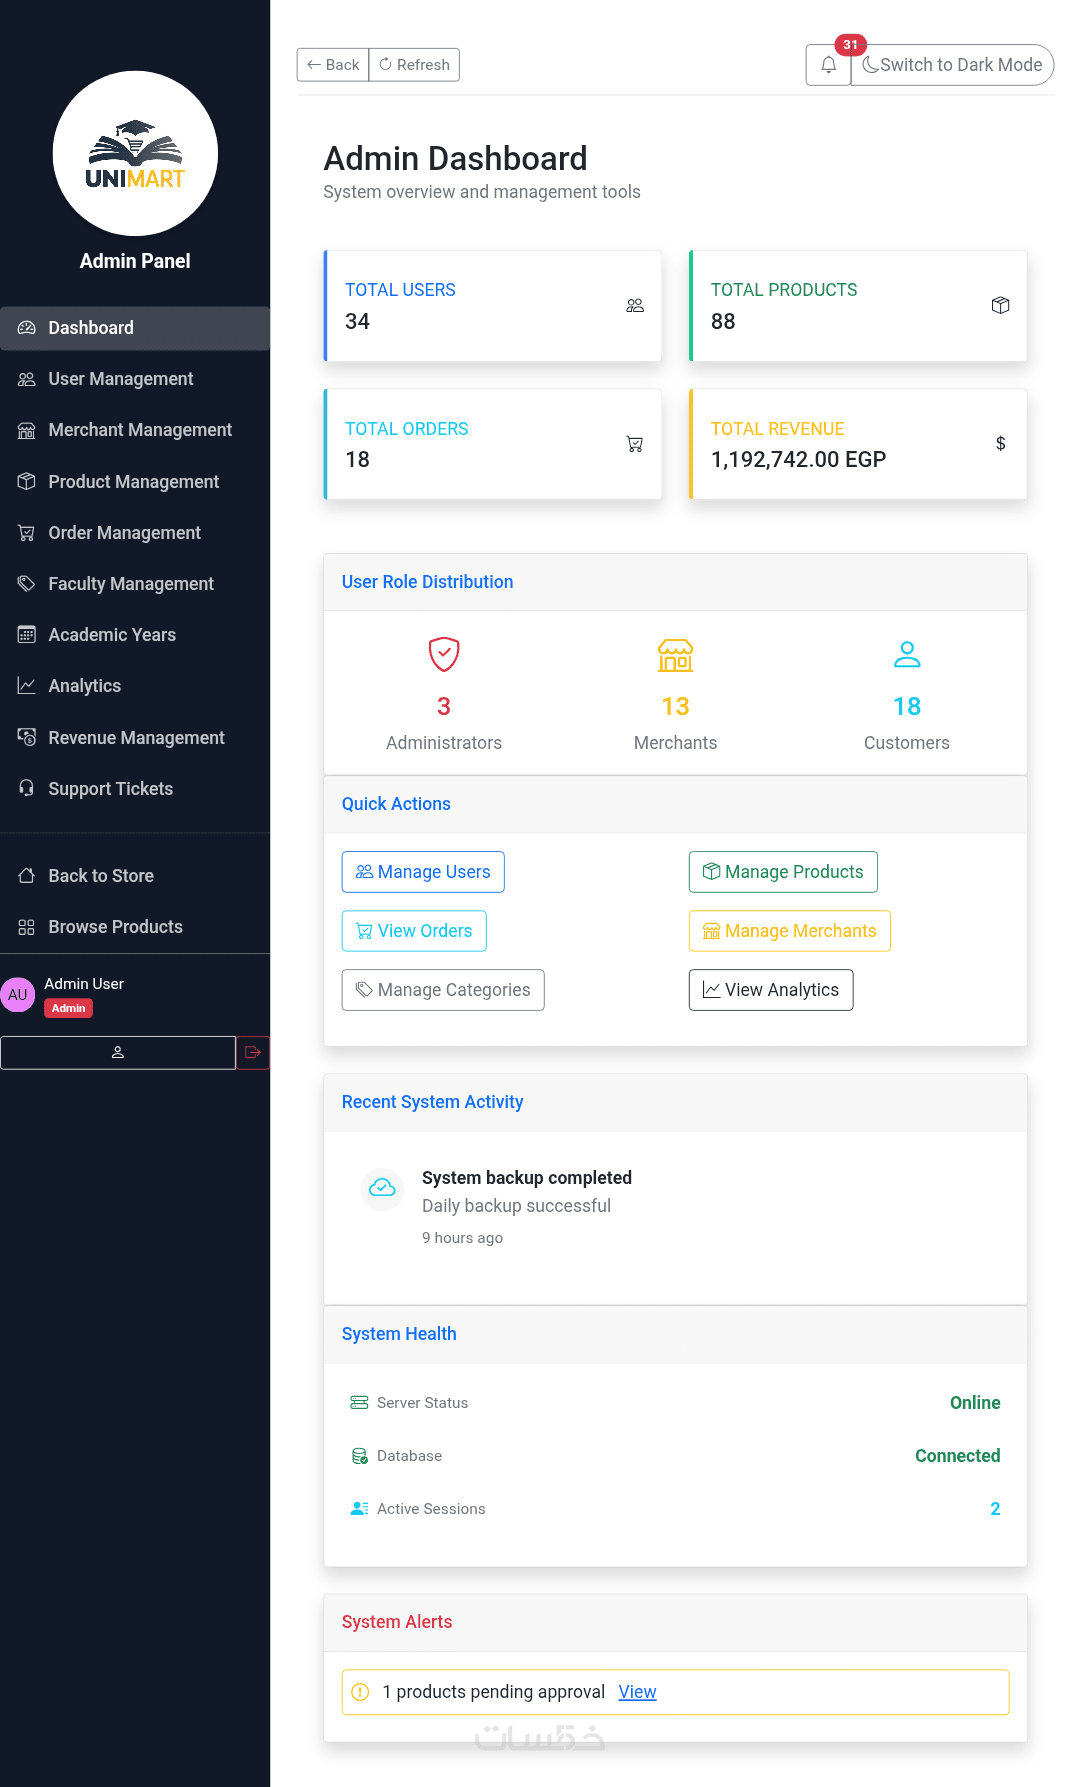Click the Admin User name text

(x=84, y=984)
